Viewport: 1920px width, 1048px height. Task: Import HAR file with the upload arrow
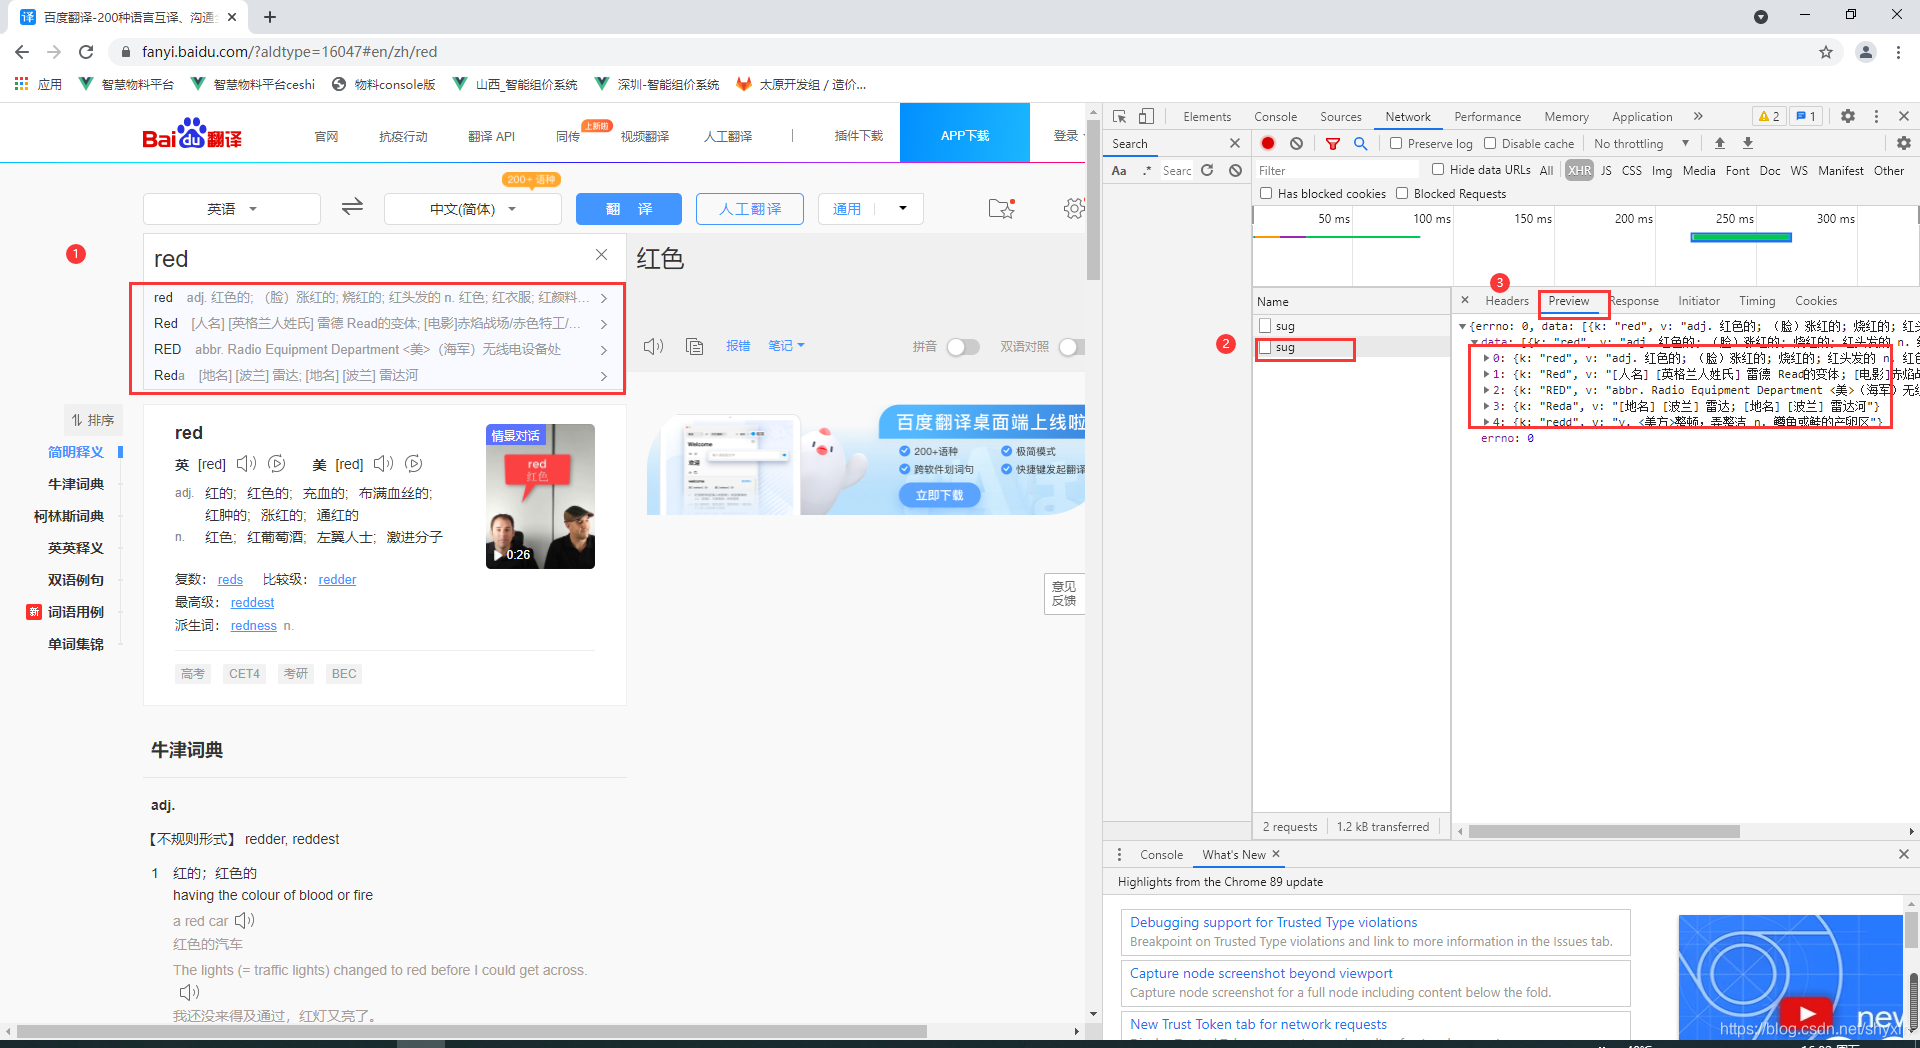pos(1720,143)
